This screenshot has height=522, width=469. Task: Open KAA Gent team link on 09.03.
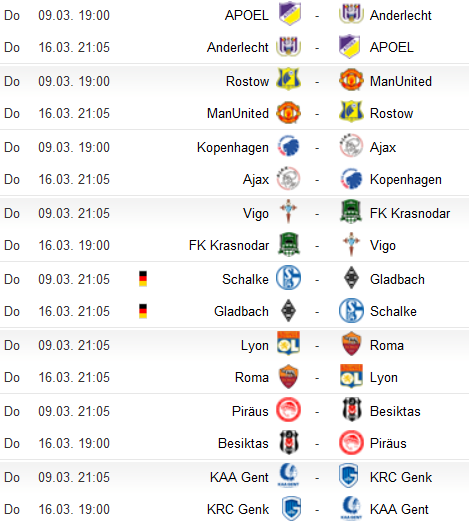[239, 477]
